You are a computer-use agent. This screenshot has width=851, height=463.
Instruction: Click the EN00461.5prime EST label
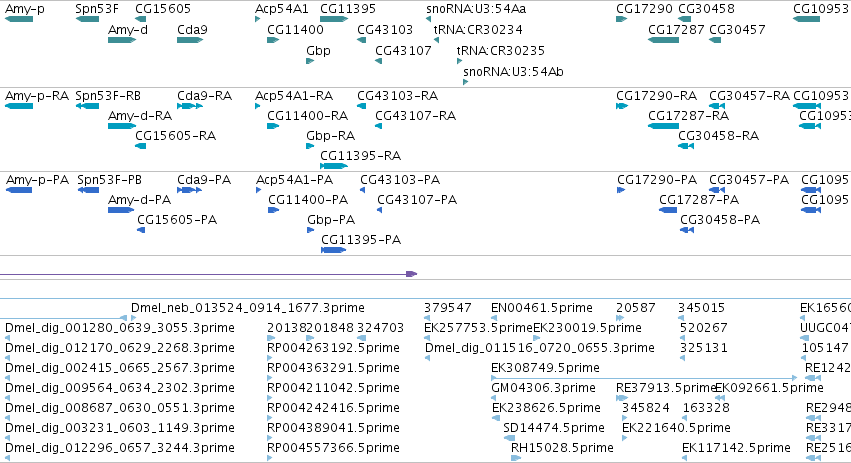tap(542, 308)
